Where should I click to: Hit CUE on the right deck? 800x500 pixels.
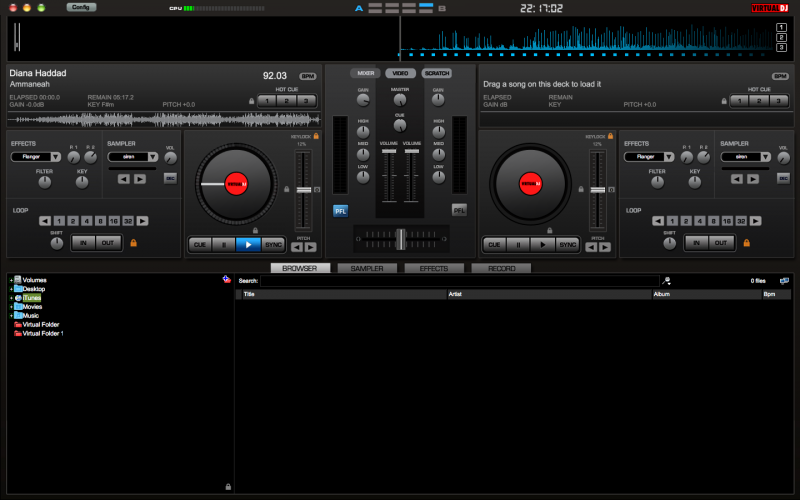pyautogui.click(x=494, y=244)
